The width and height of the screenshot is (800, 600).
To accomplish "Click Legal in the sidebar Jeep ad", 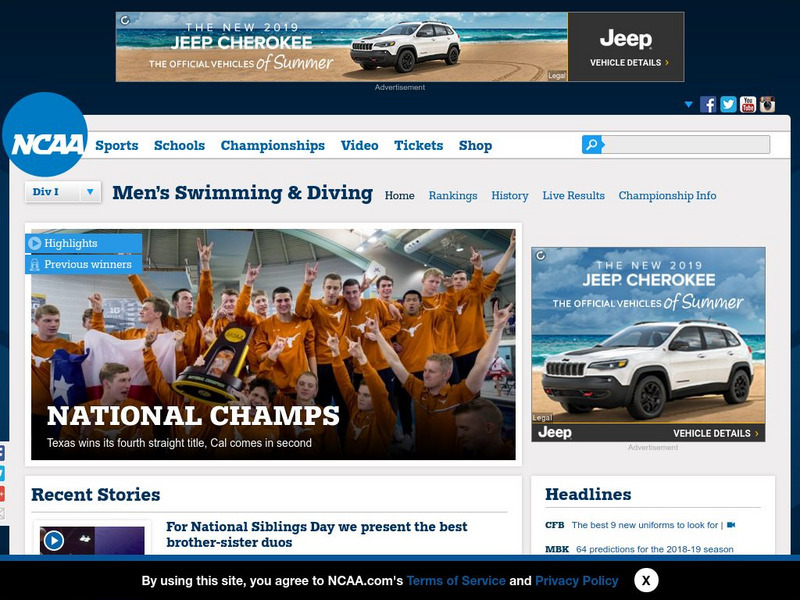I will tap(542, 417).
